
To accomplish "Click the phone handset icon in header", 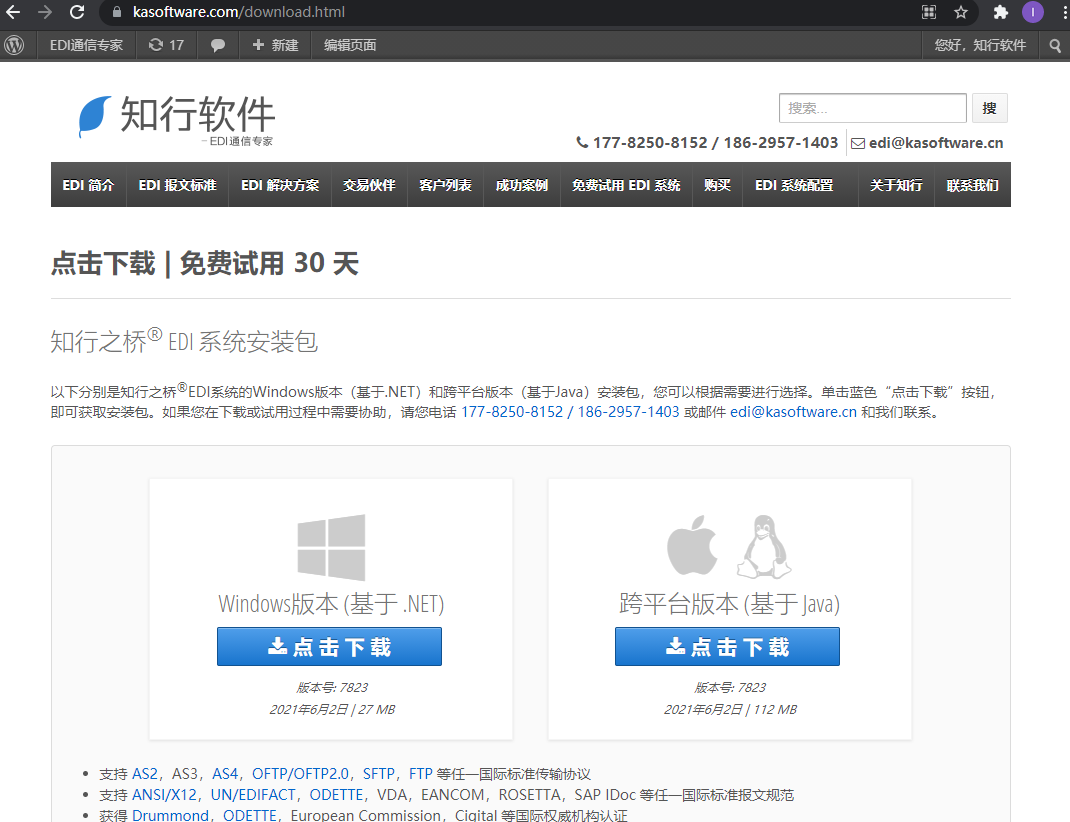I will [x=582, y=143].
